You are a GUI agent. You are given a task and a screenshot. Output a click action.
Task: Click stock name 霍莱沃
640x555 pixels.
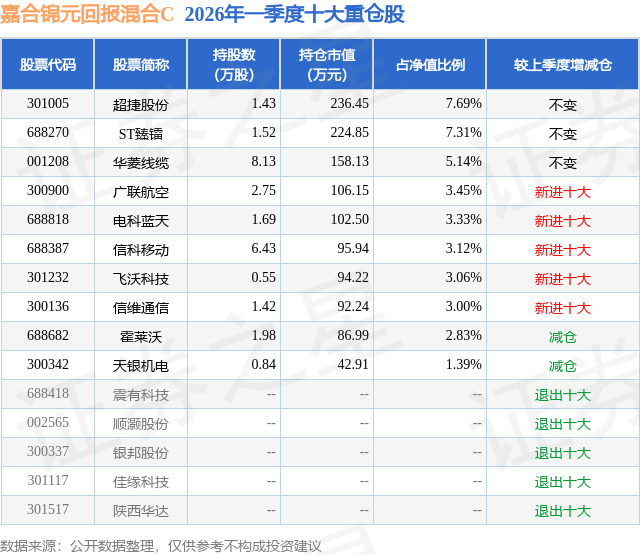coord(141,337)
